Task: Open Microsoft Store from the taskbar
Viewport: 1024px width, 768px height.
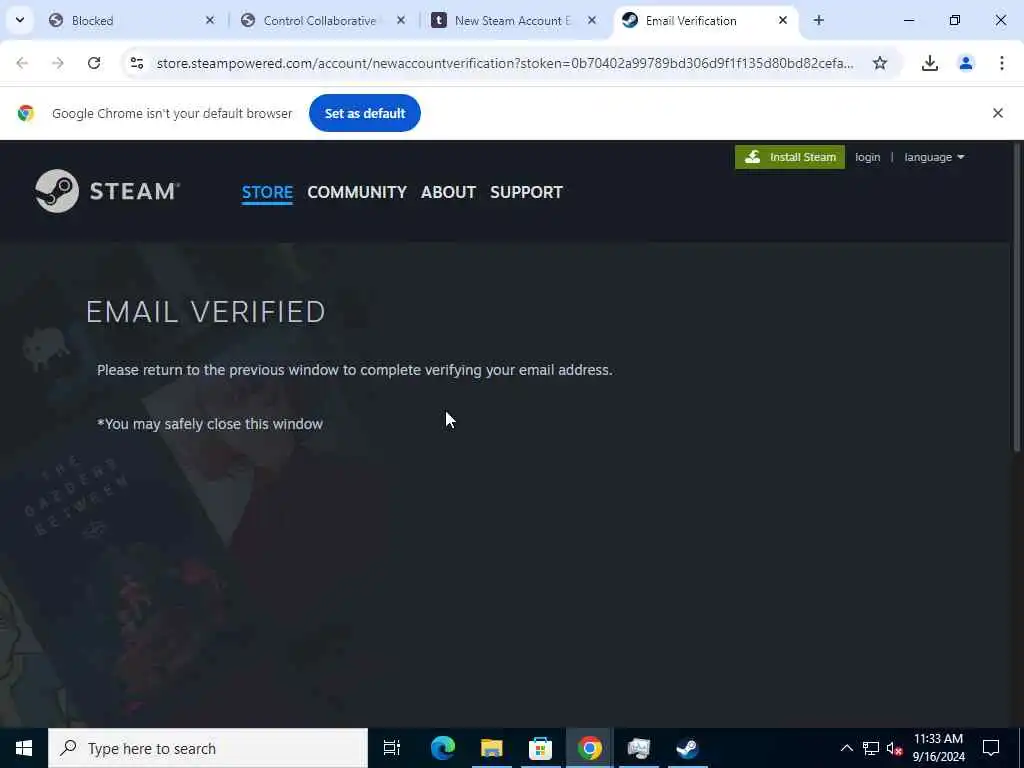Action: (540, 748)
